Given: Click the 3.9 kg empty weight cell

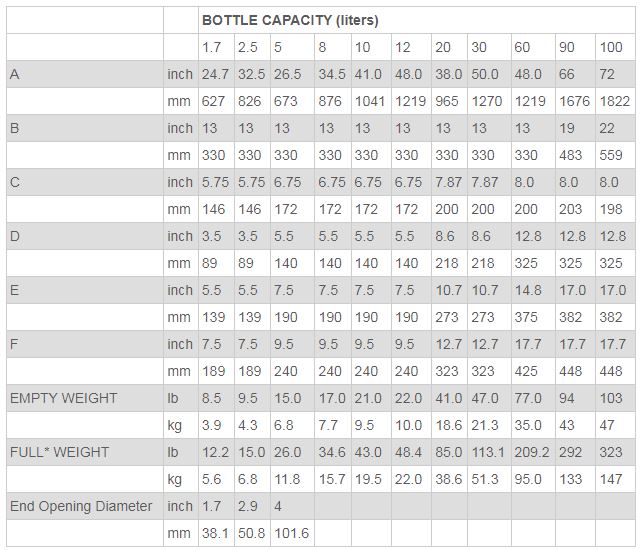Looking at the screenshot, I should pos(212,425).
